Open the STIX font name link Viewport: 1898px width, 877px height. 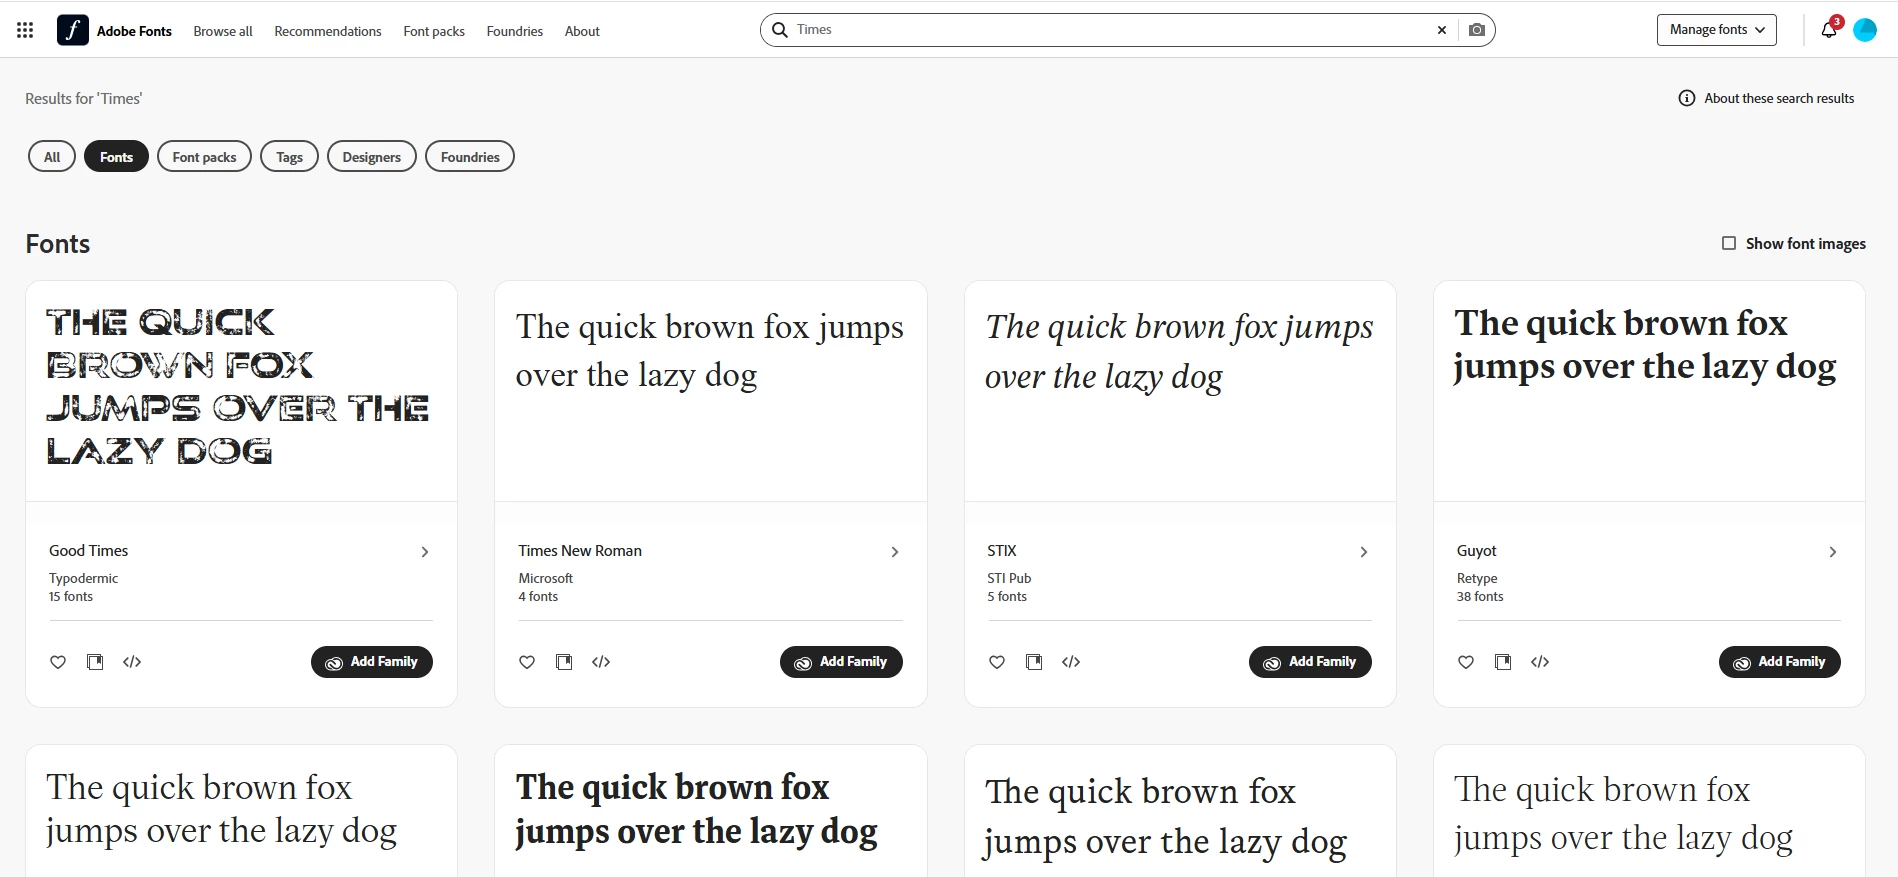click(1002, 551)
